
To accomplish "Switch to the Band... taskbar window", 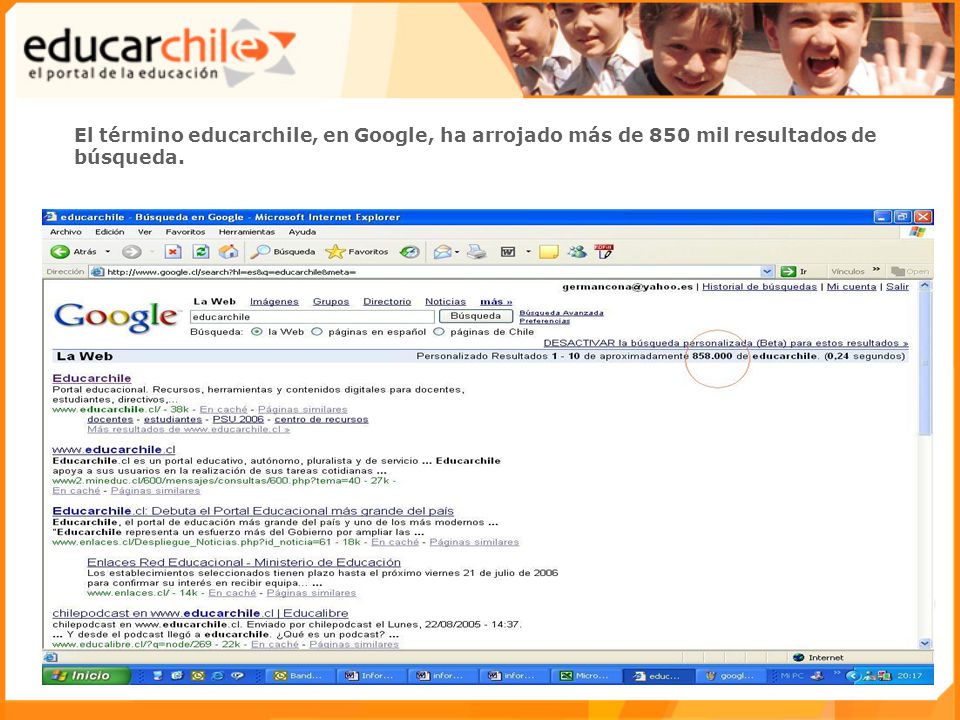I will point(301,675).
